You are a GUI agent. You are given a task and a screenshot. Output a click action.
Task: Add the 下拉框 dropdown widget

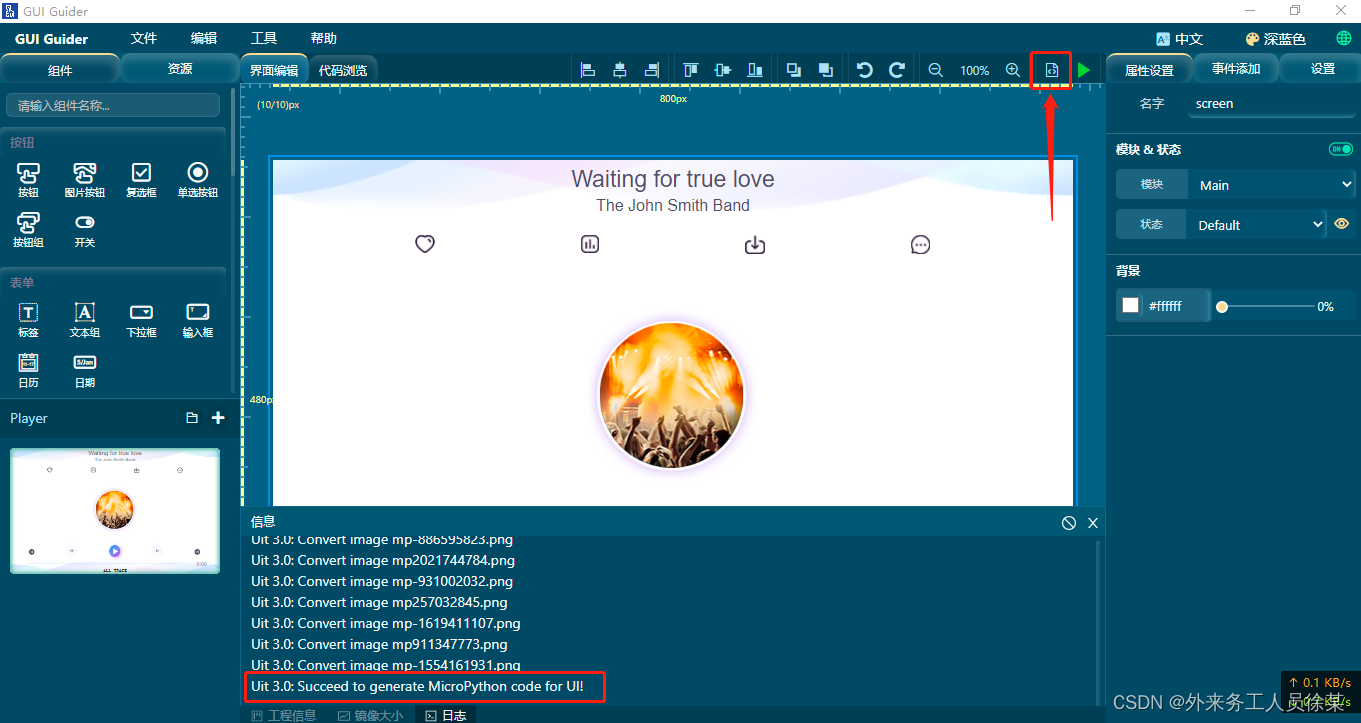coord(141,320)
